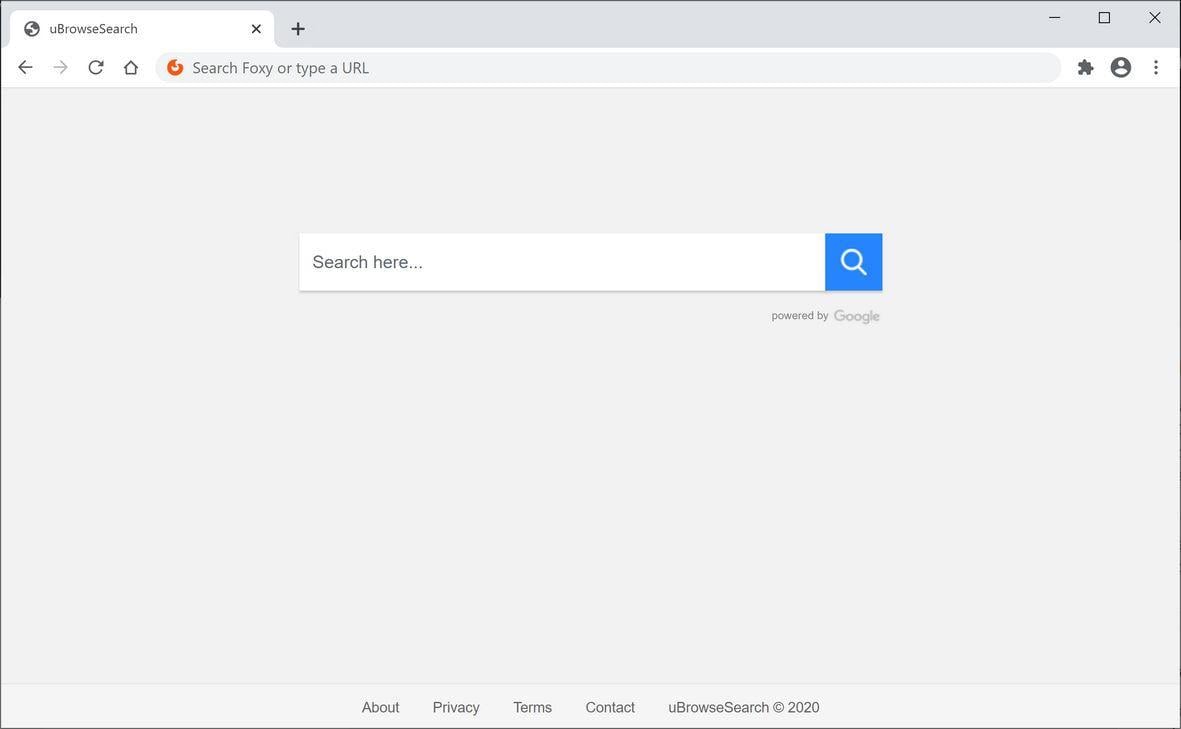Screen dimensions: 1181x729
Task: Click the forward navigation arrow
Action: pyautogui.click(x=61, y=67)
